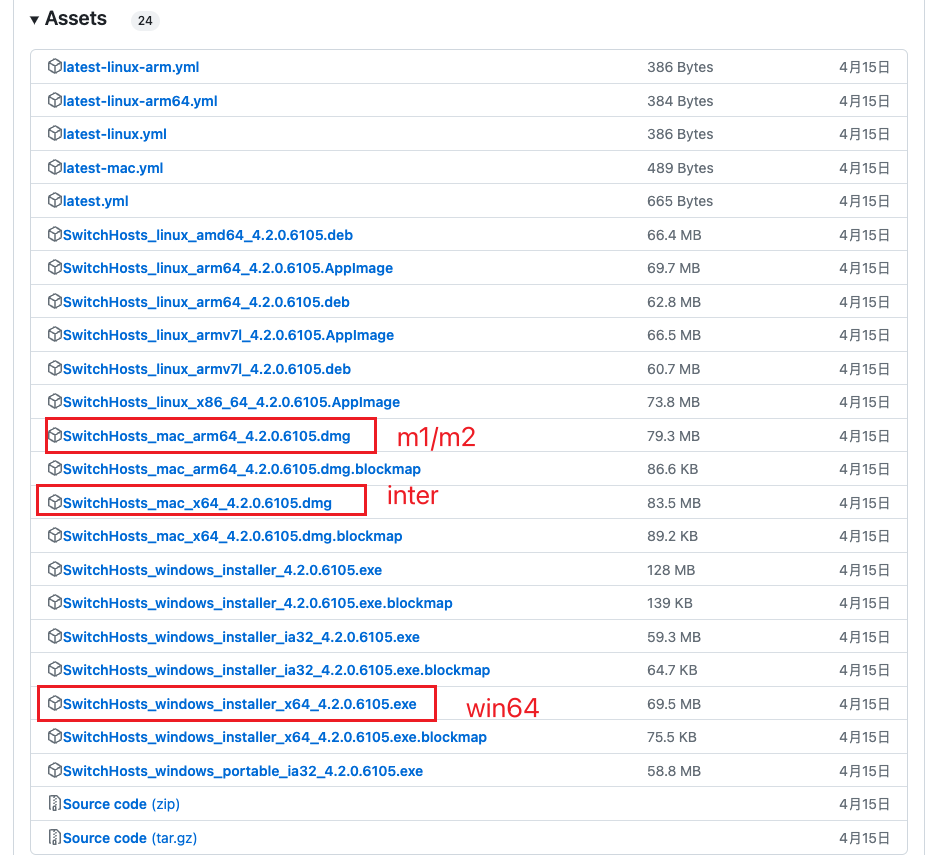Click package icon beside linux_armv7l AppImage
Image resolution: width=925 pixels, height=855 pixels.
pyautogui.click(x=54, y=334)
